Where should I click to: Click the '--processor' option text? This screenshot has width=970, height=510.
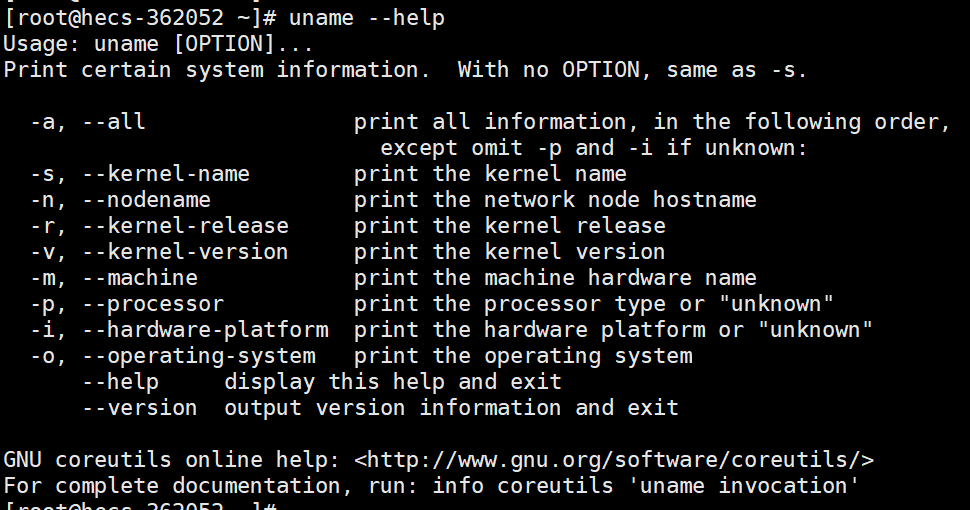tap(152, 304)
